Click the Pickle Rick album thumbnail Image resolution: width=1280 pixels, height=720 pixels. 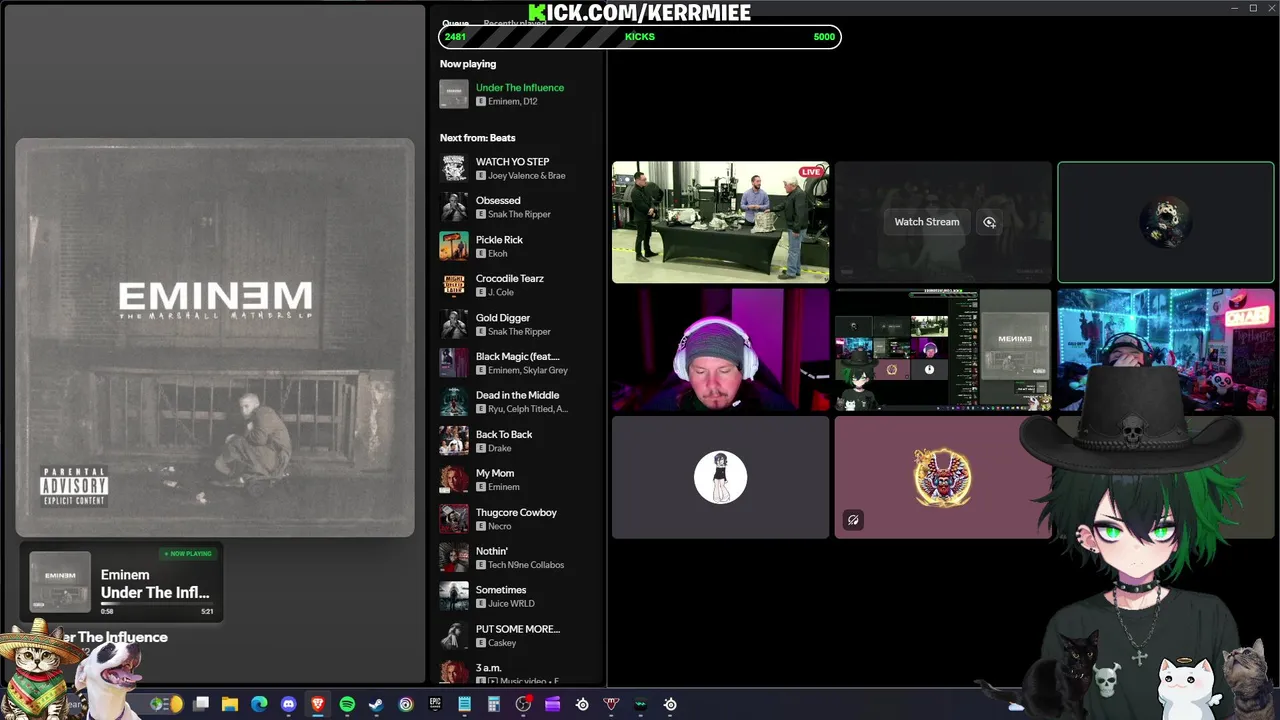(454, 246)
